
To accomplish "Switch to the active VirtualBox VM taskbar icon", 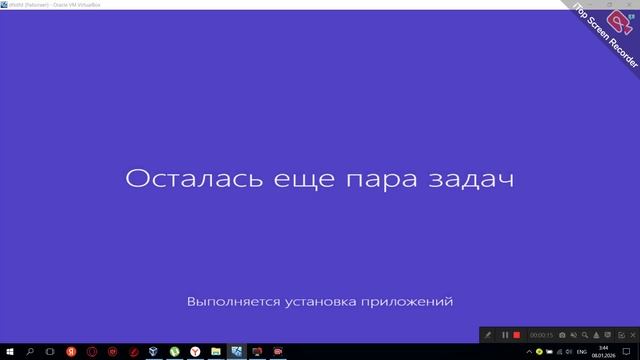I will point(237,351).
